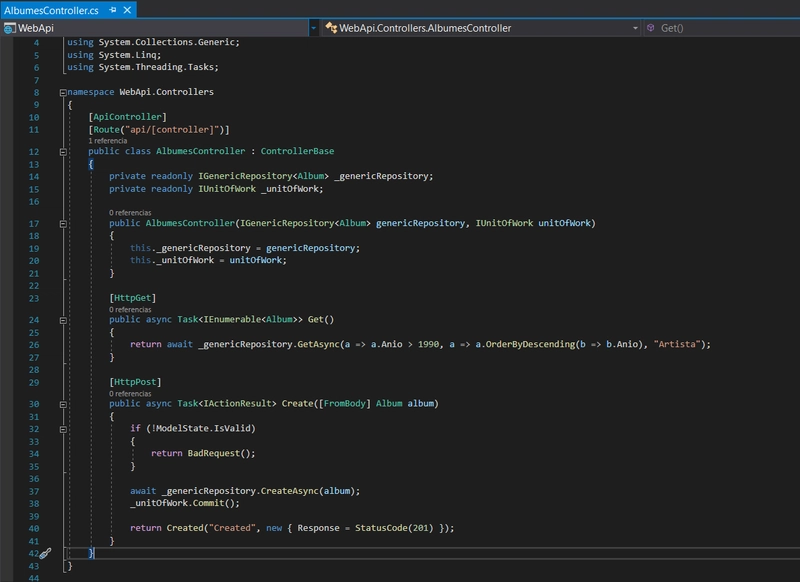800x582 pixels.
Task: Click the "api/[controller]" route string
Action: pos(172,130)
